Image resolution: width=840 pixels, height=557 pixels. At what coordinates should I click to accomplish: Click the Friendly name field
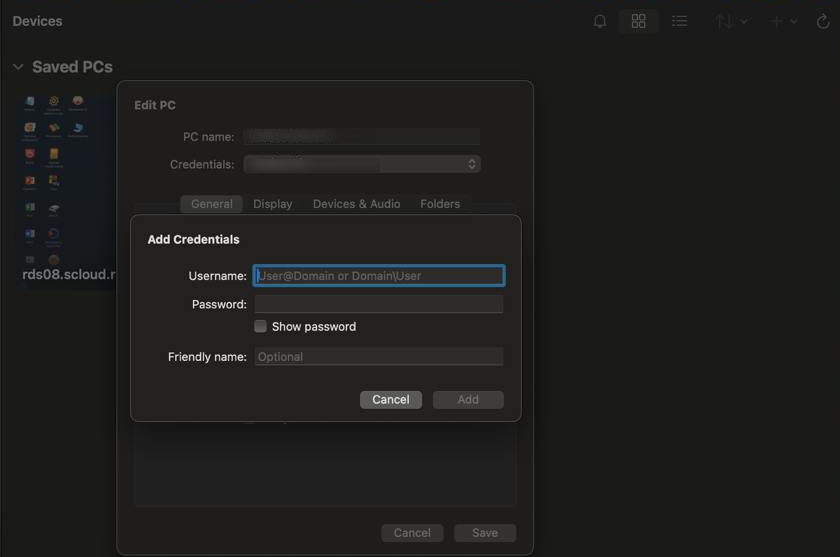379,357
